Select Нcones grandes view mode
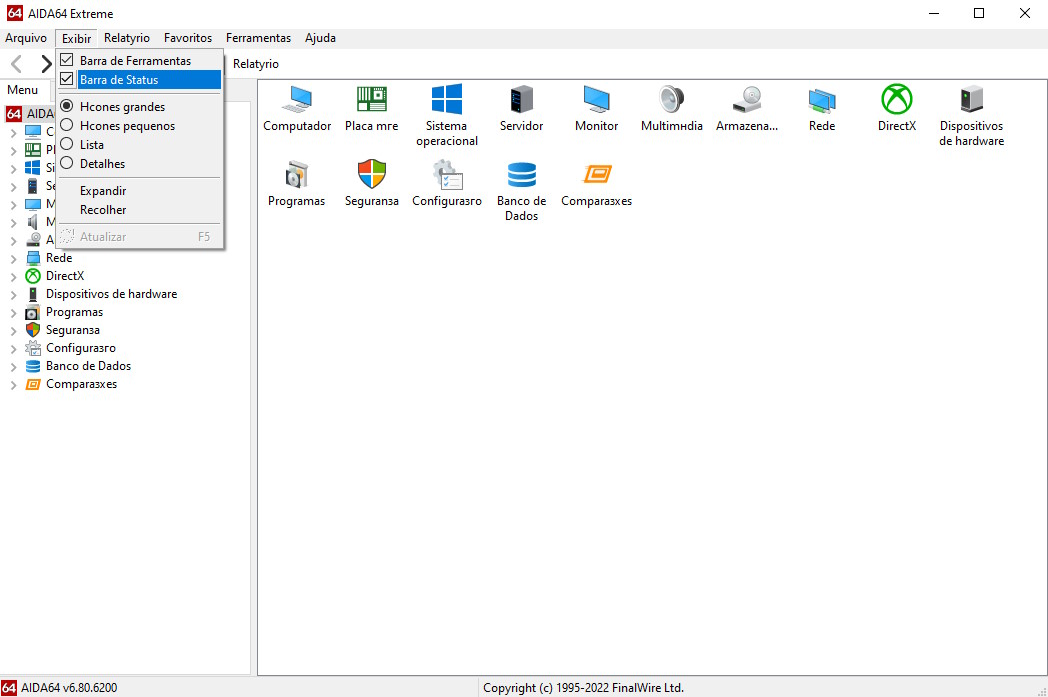This screenshot has width=1048, height=697. [x=67, y=106]
